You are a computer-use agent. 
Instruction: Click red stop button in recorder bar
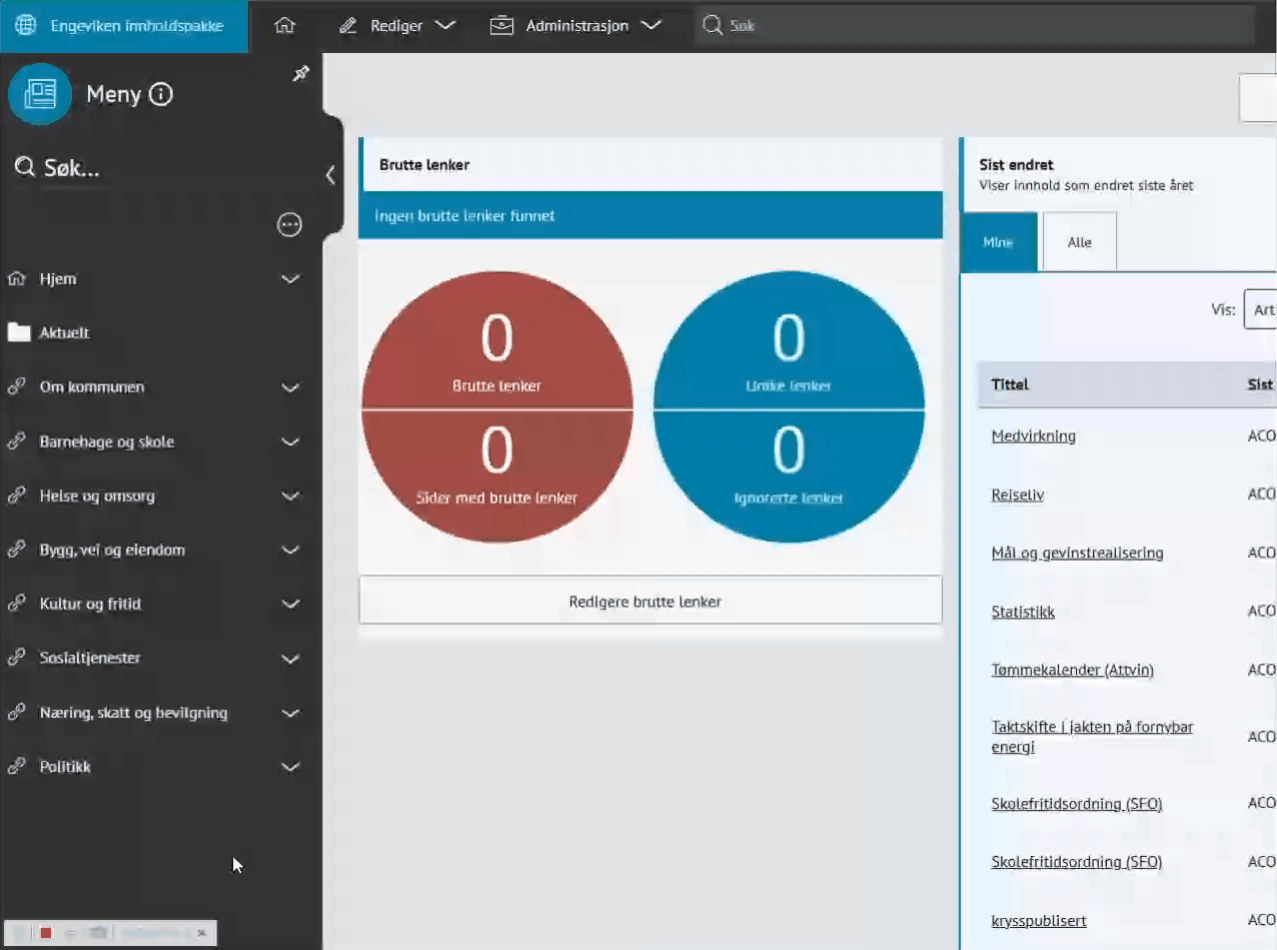pos(46,932)
